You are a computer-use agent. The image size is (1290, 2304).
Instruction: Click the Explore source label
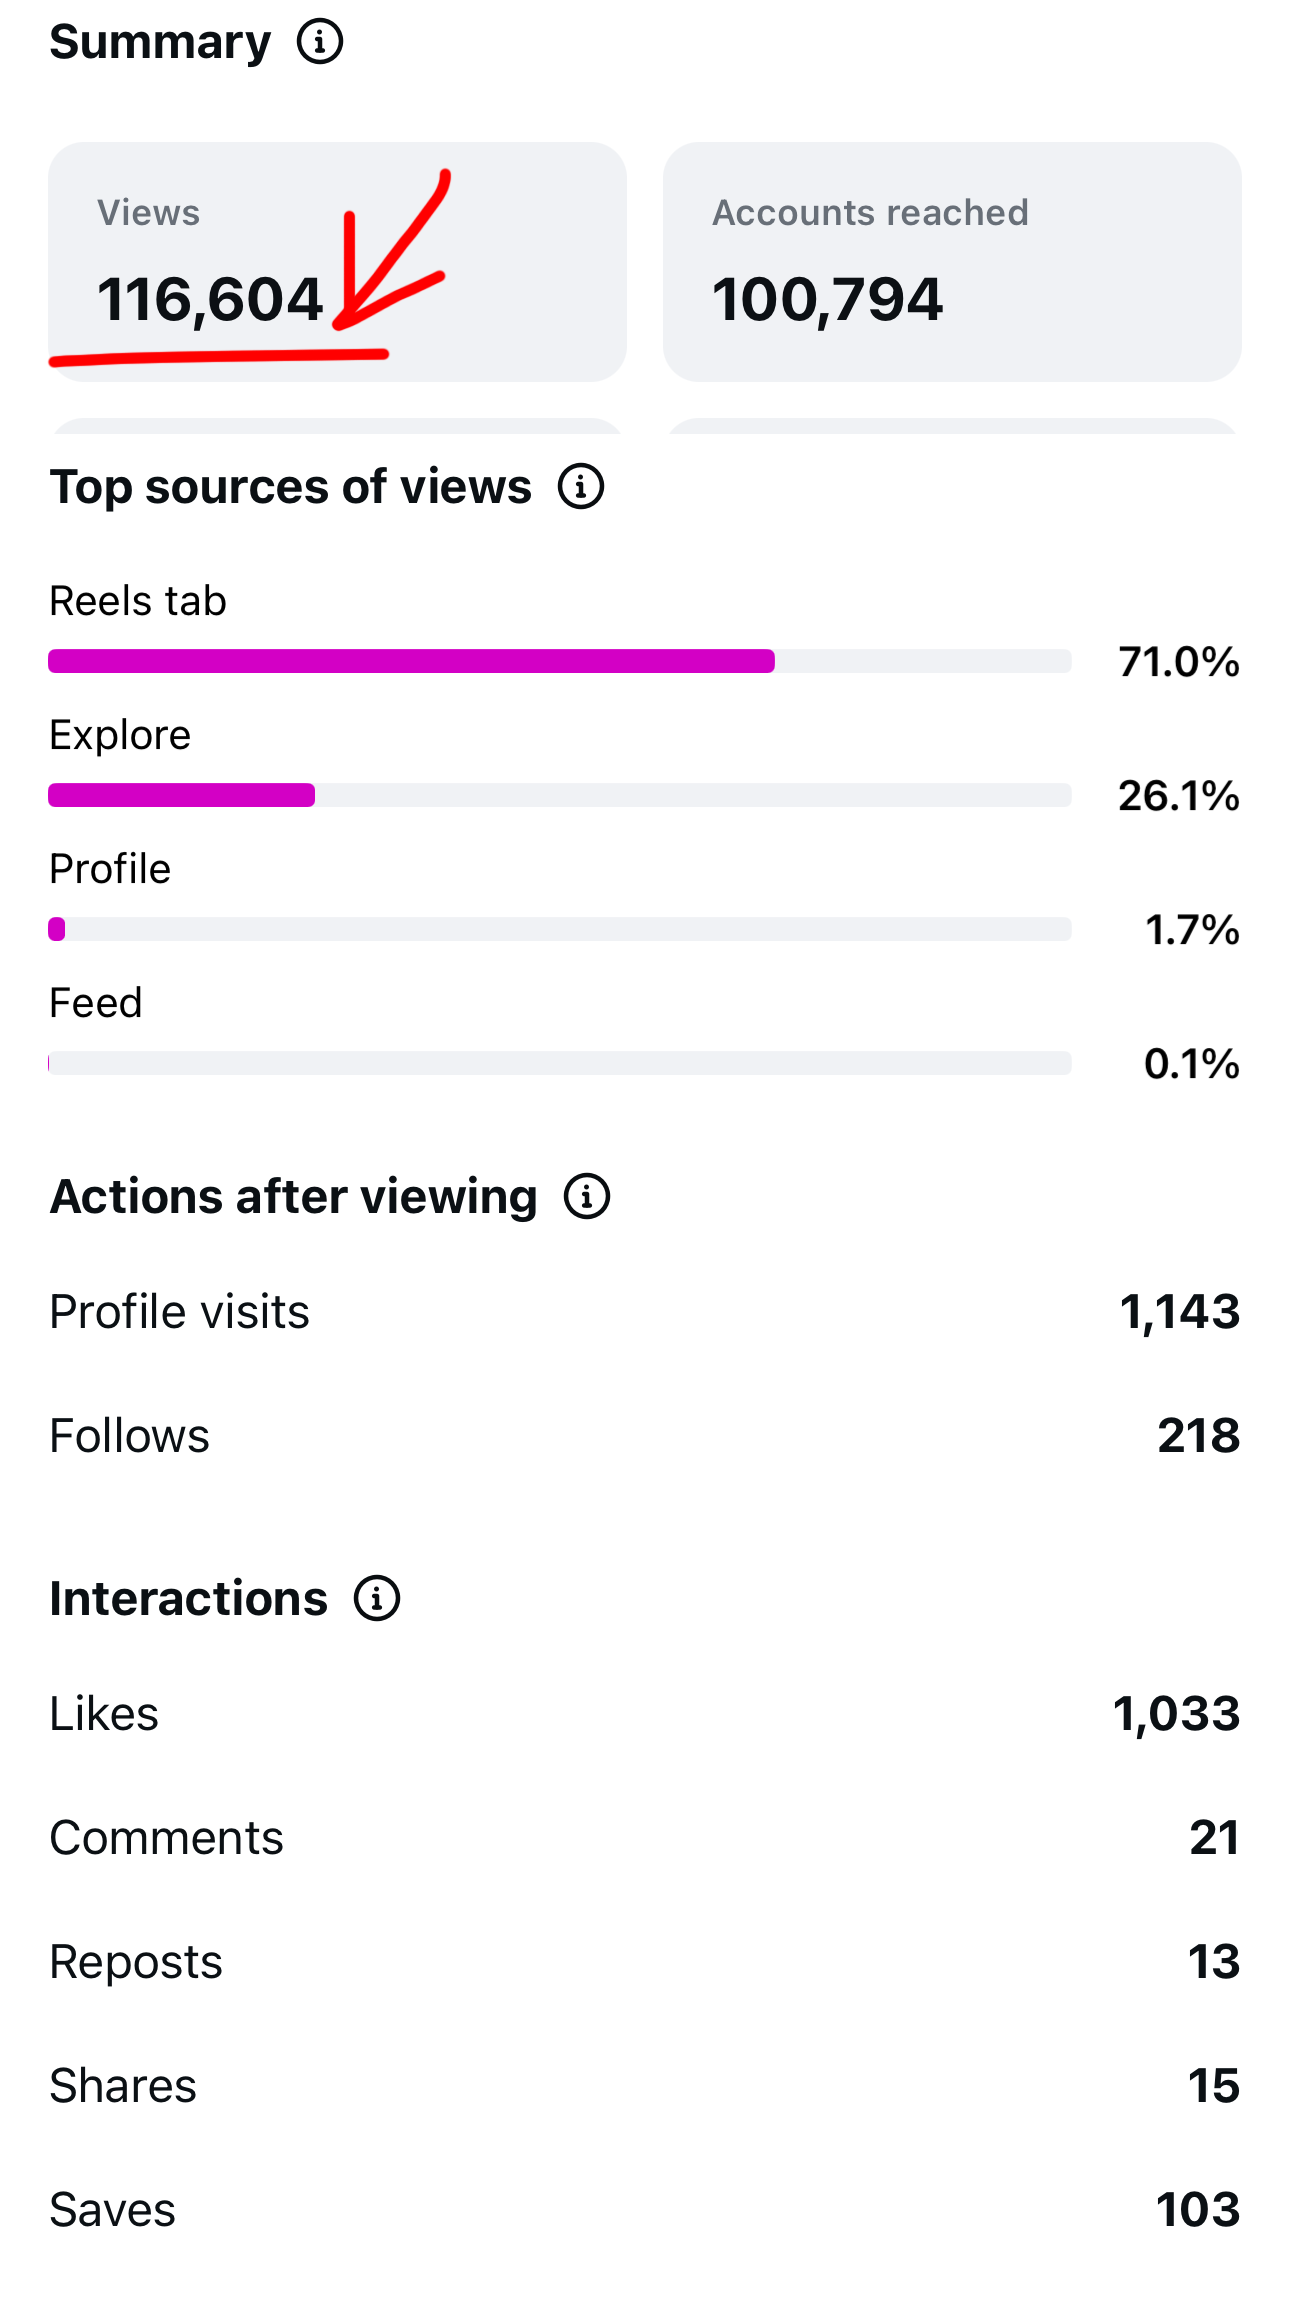pos(119,735)
